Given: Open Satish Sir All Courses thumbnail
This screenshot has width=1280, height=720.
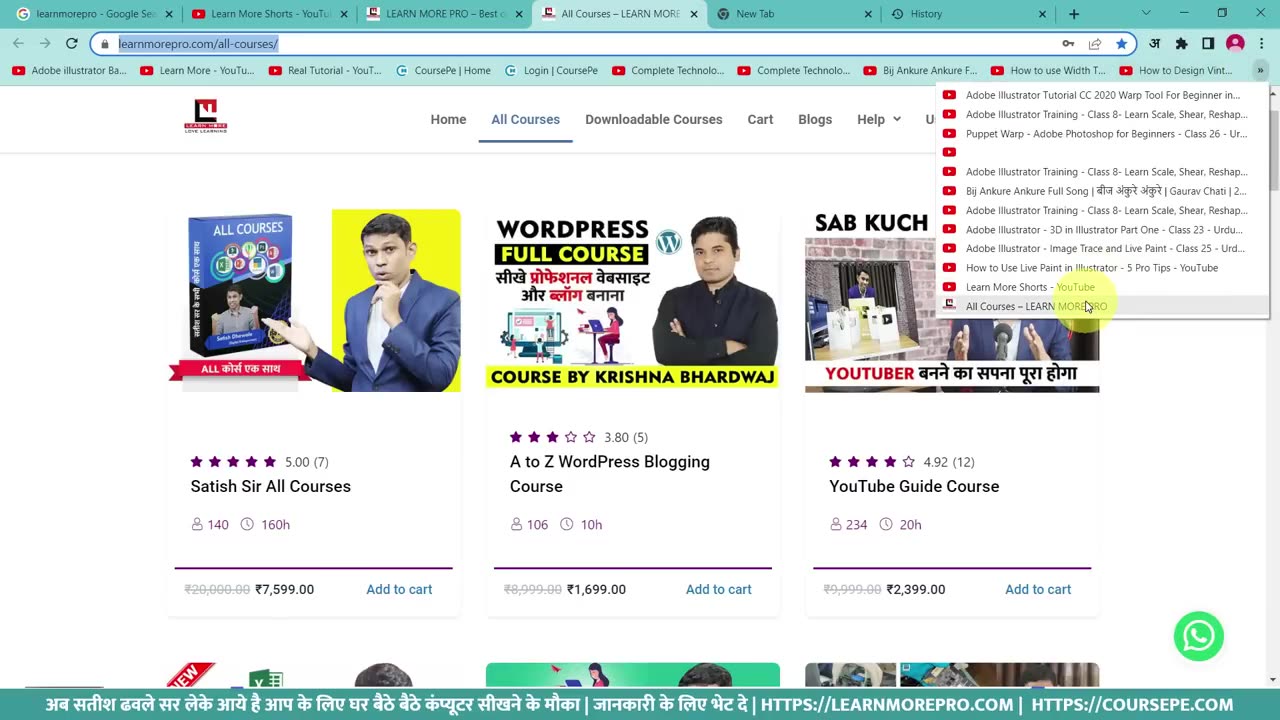Looking at the screenshot, I should point(314,300).
